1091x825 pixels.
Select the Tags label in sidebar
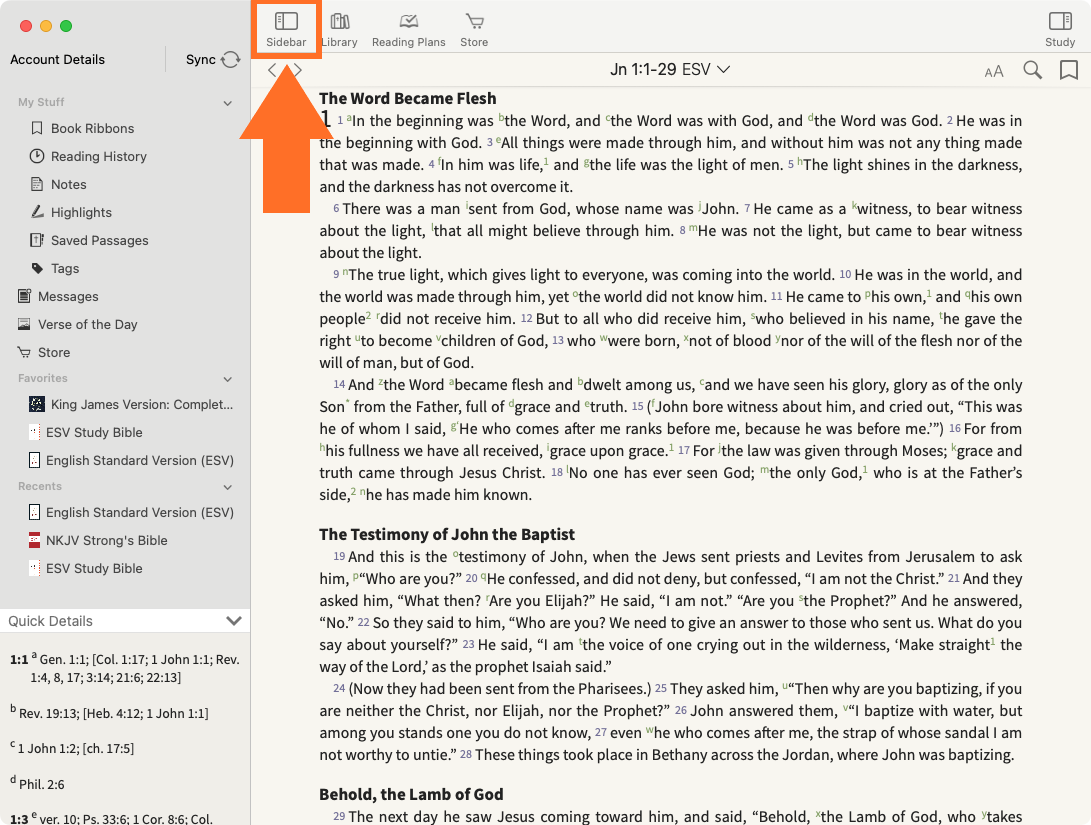[65, 269]
